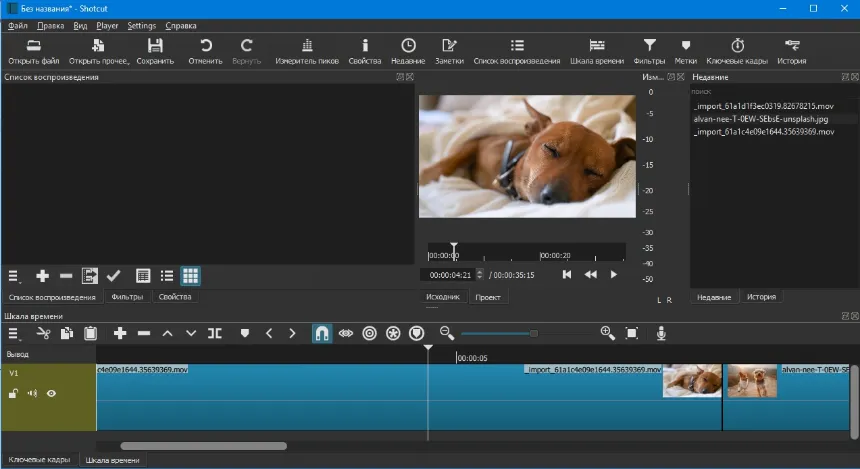This screenshot has width=860, height=469.
Task: Open a file with Открыть файл
Action: pos(33,52)
